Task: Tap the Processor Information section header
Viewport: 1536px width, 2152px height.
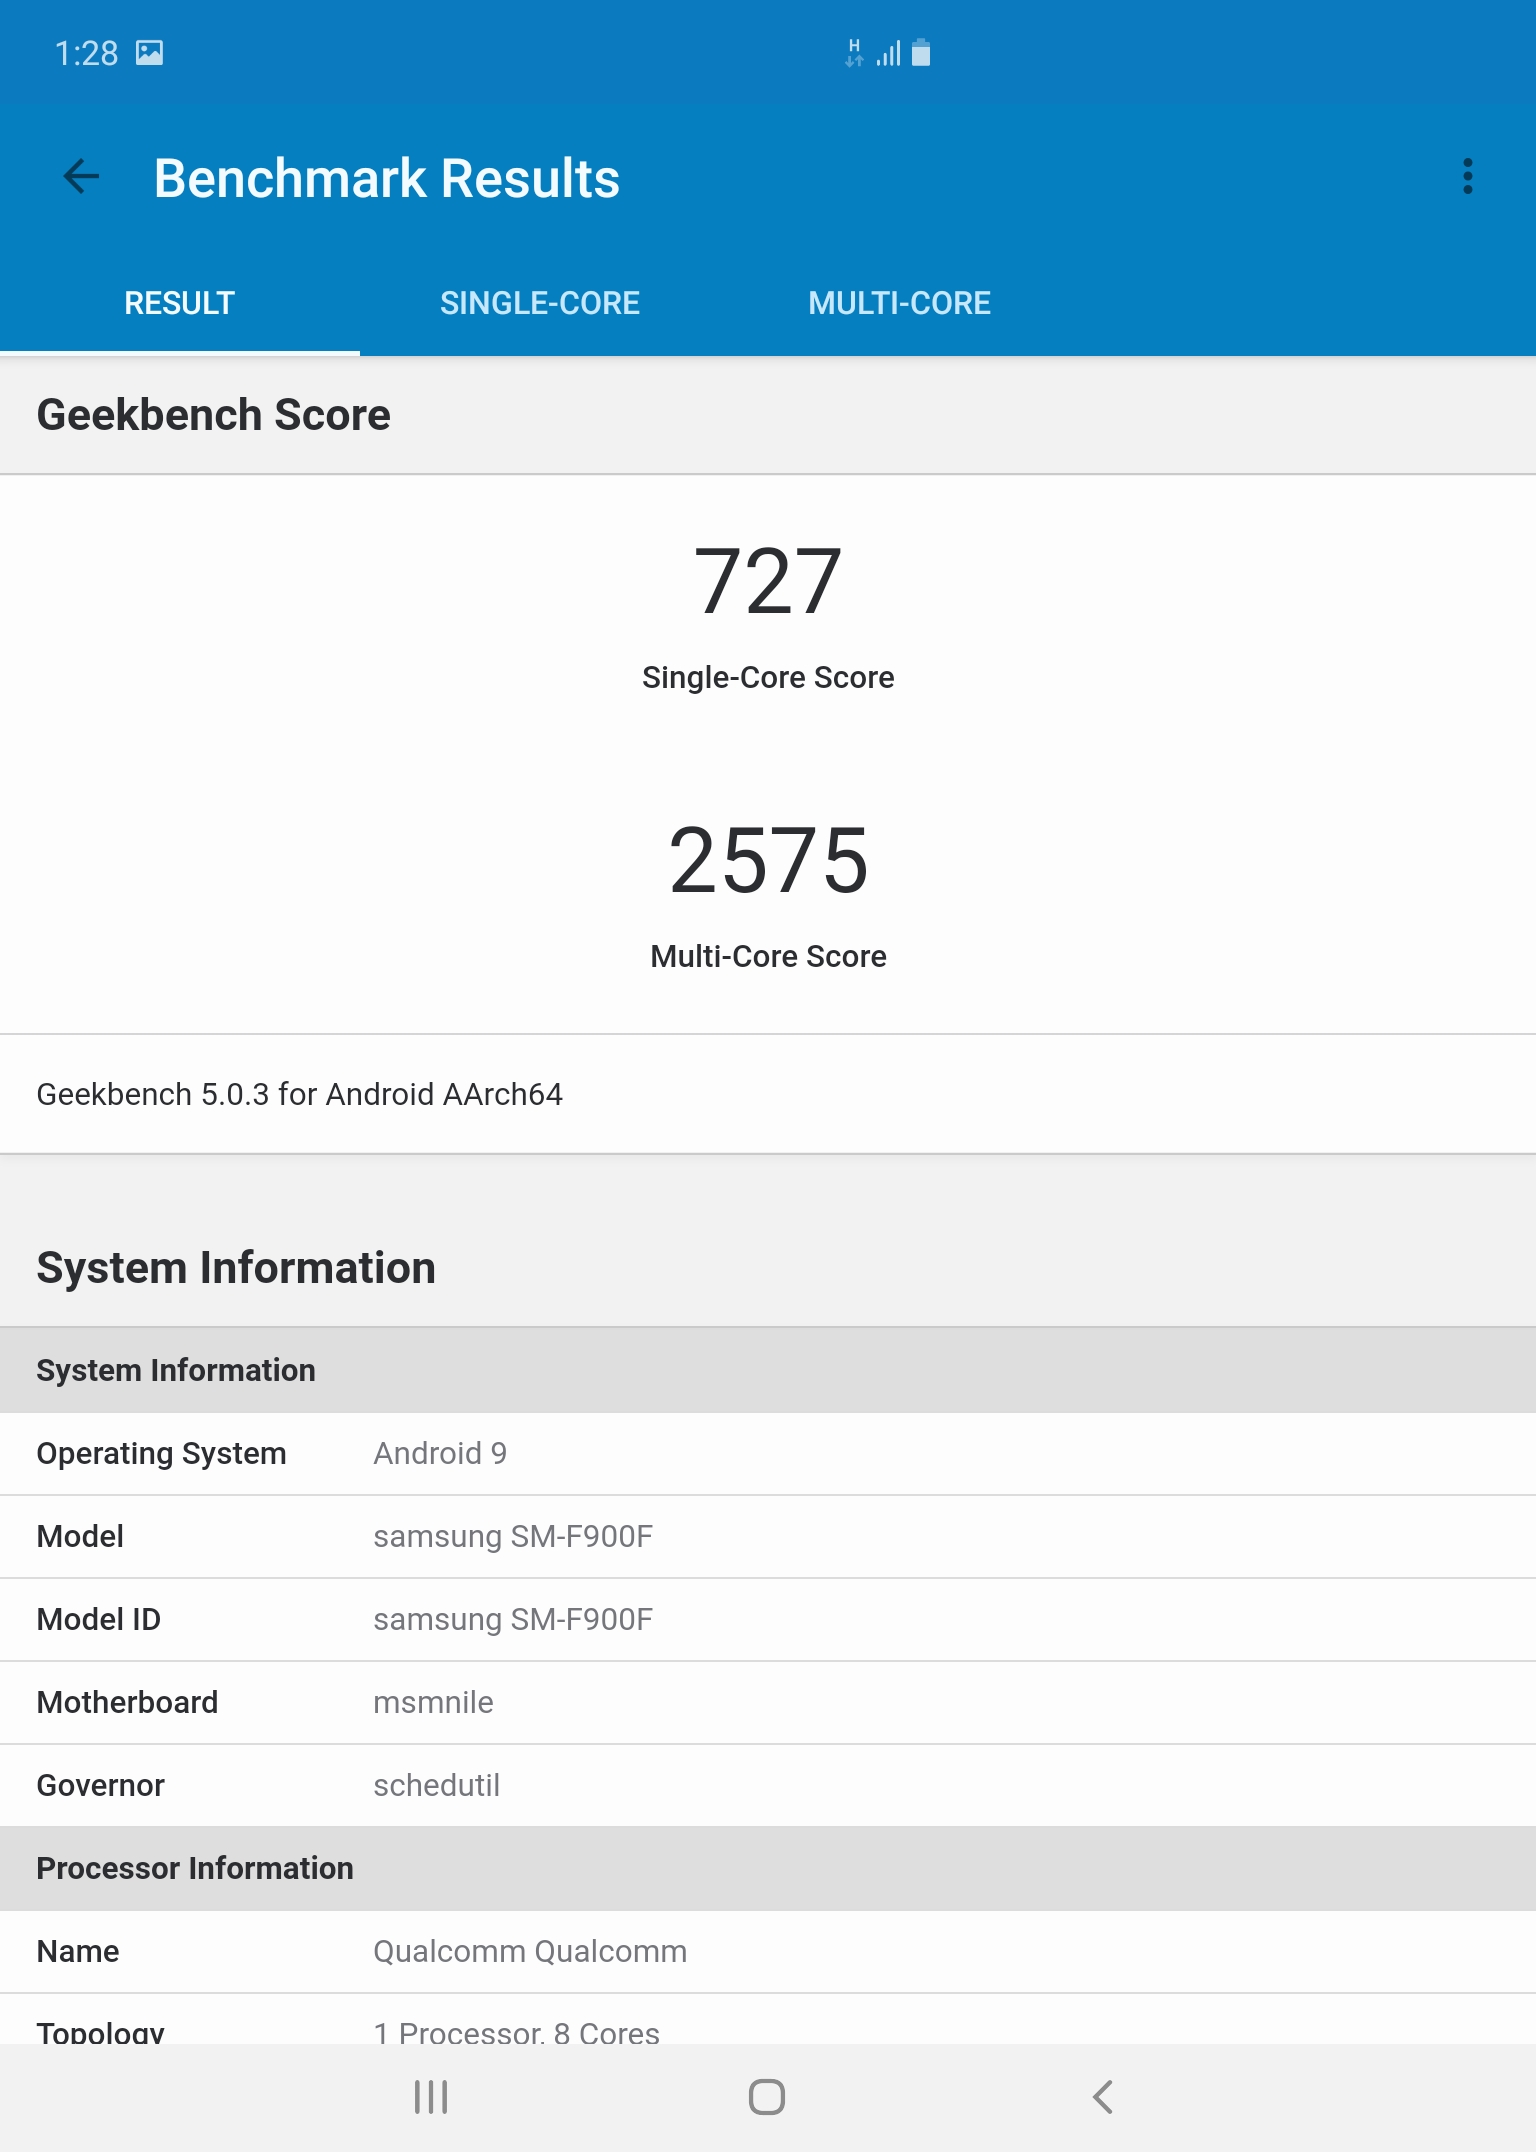Action: tap(768, 1868)
